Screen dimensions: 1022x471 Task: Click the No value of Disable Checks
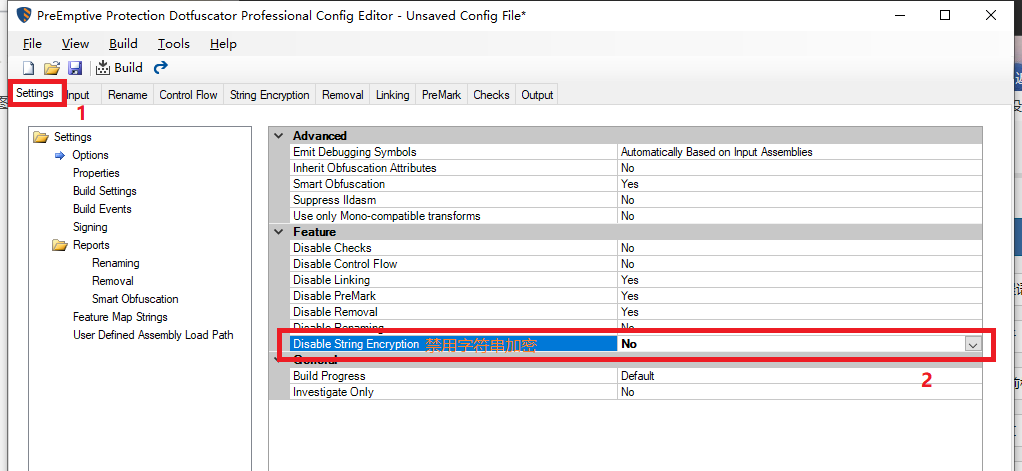[x=628, y=248]
